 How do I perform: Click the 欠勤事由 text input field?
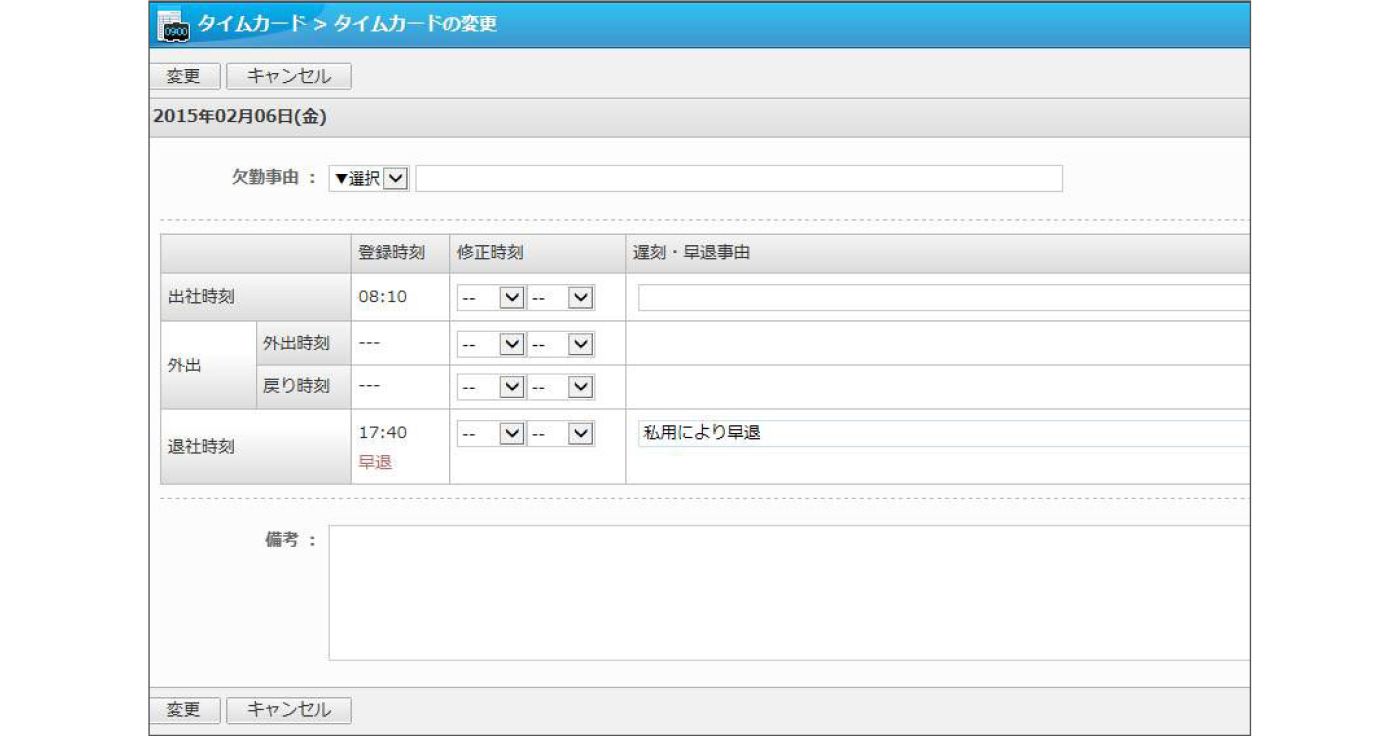pyautogui.click(x=739, y=178)
